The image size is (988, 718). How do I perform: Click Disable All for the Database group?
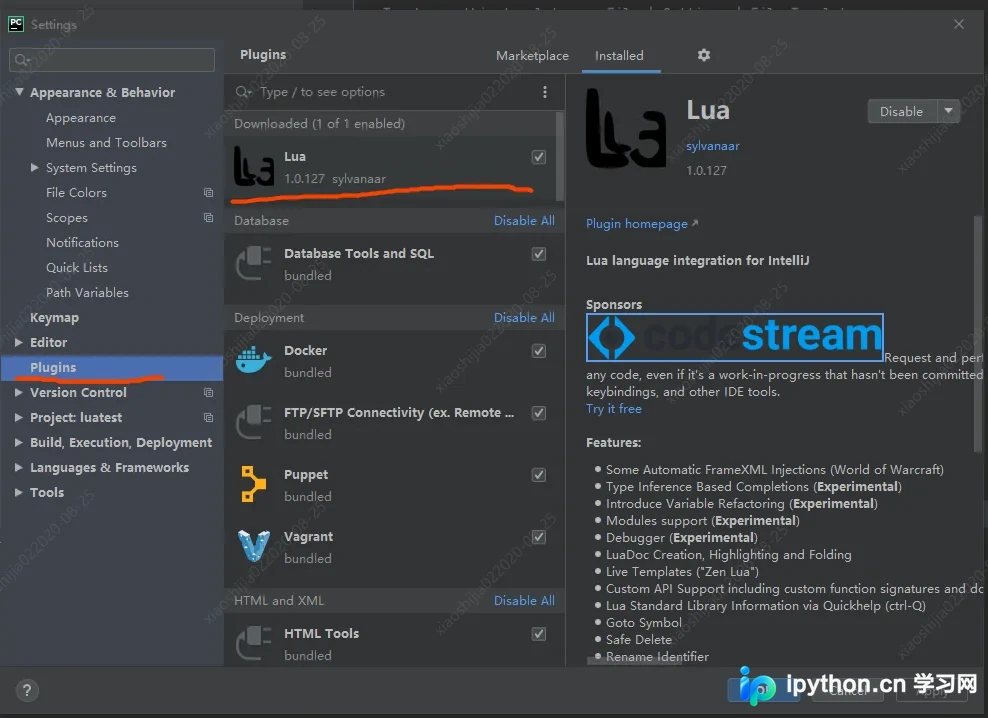click(524, 221)
